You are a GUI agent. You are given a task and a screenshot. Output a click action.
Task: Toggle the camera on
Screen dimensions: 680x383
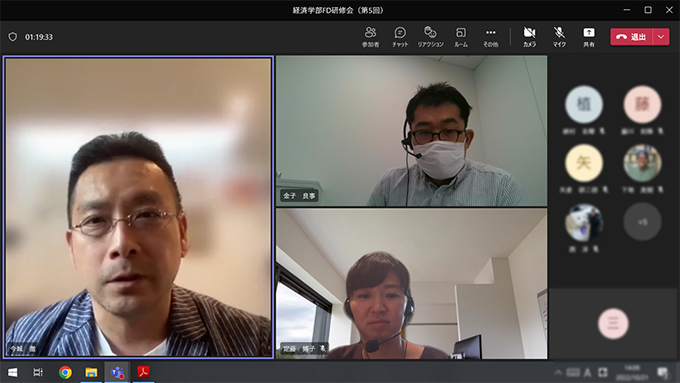tap(529, 37)
